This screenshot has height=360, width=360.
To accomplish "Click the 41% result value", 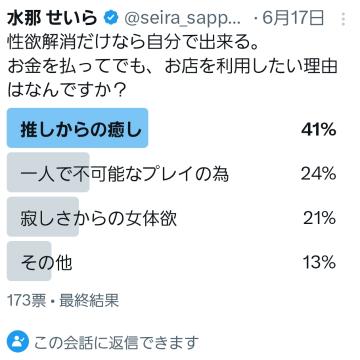I will (318, 130).
